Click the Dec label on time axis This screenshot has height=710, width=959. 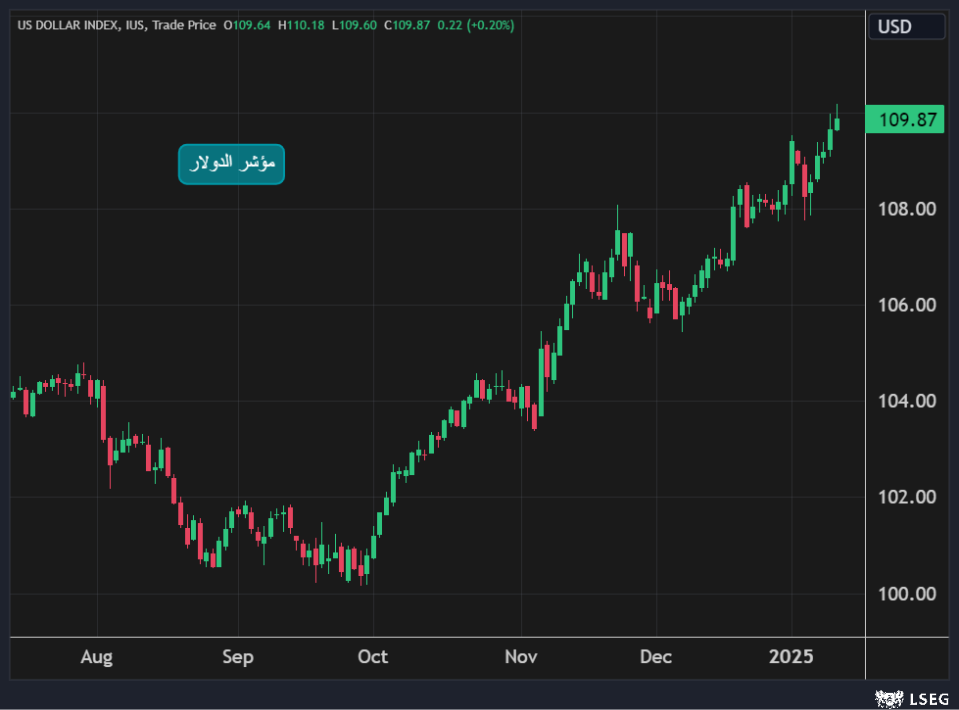click(x=655, y=657)
